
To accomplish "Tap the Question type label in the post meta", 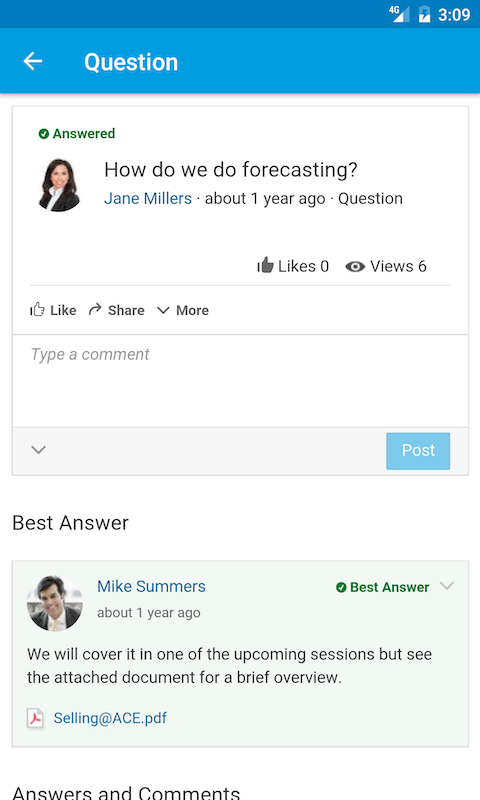I will [x=370, y=198].
